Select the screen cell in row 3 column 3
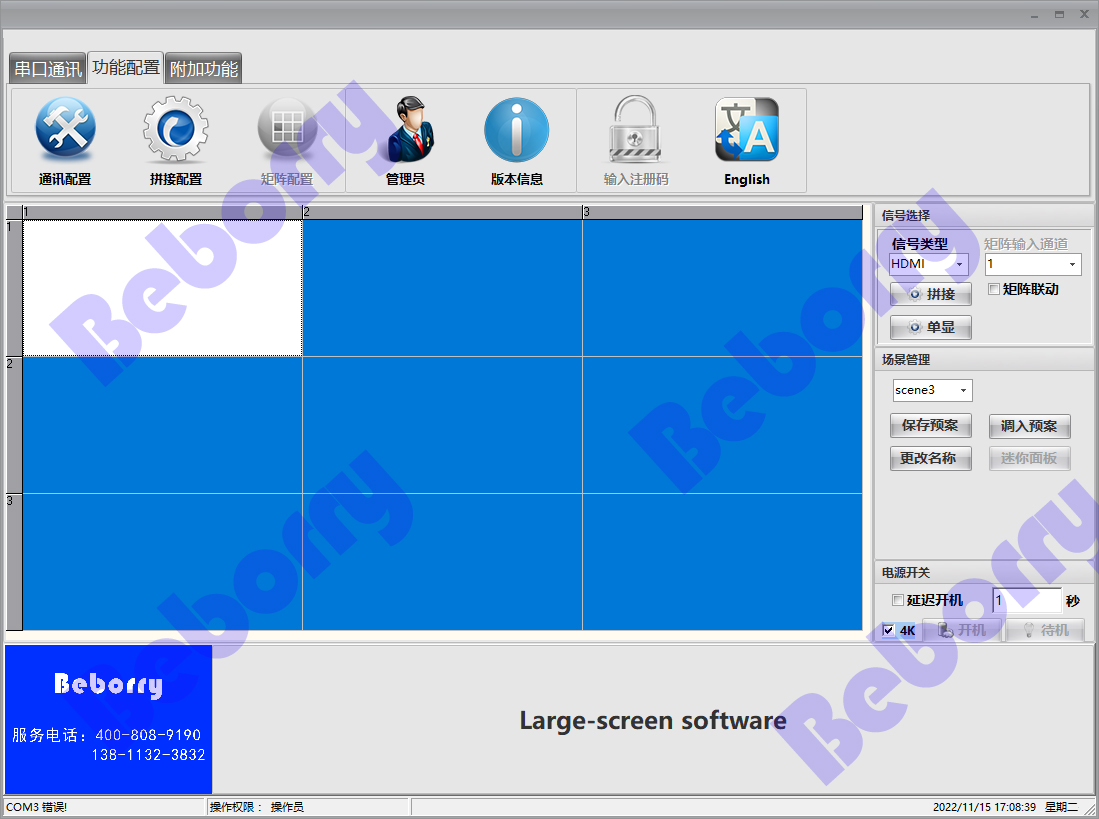1099x819 pixels. (x=722, y=562)
